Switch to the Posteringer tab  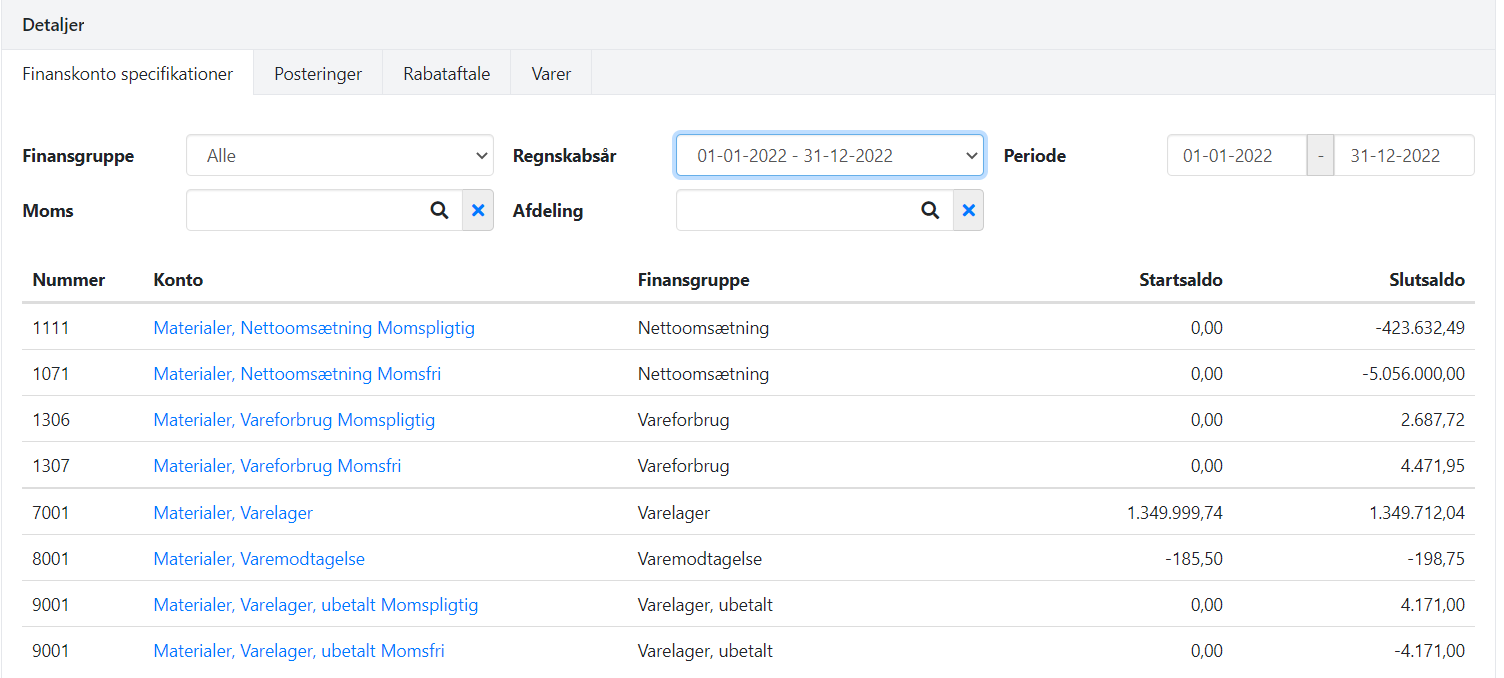(x=317, y=72)
